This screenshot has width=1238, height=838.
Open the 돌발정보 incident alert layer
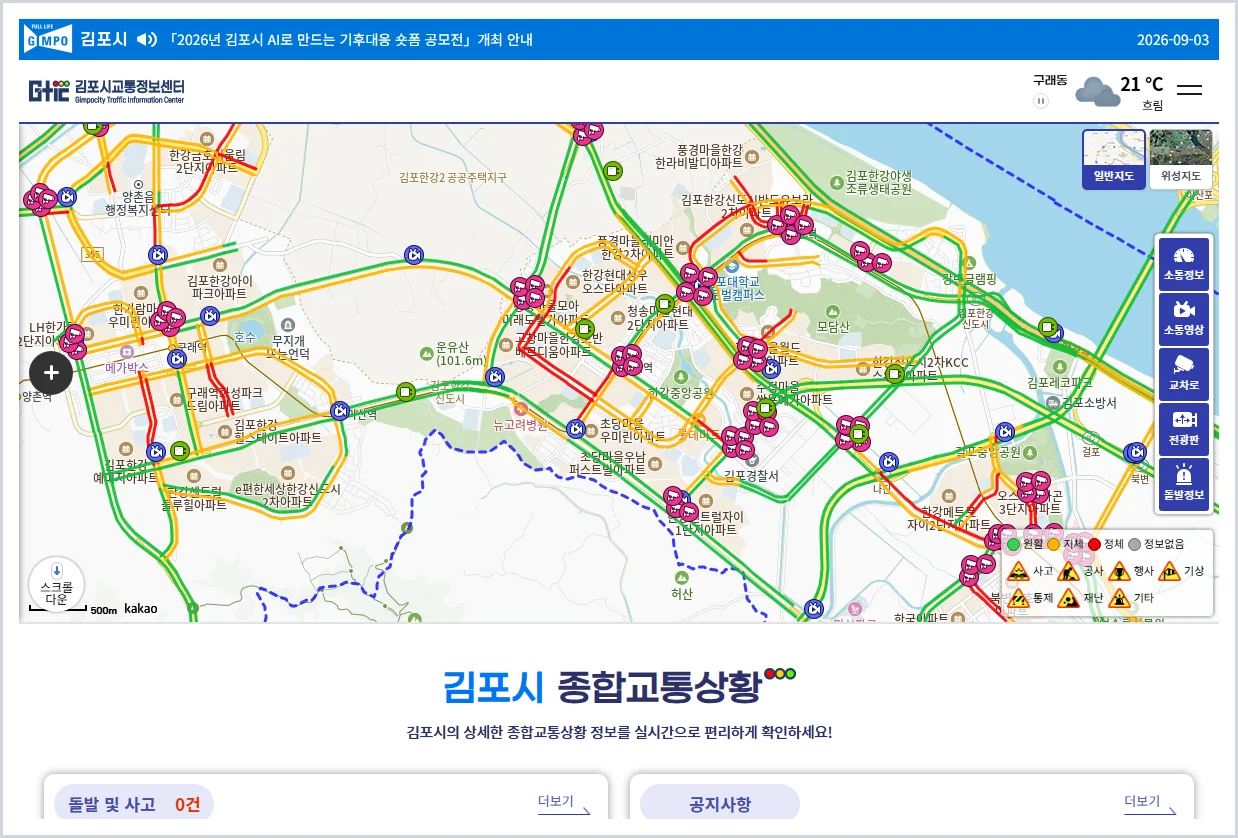pyautogui.click(x=1184, y=484)
